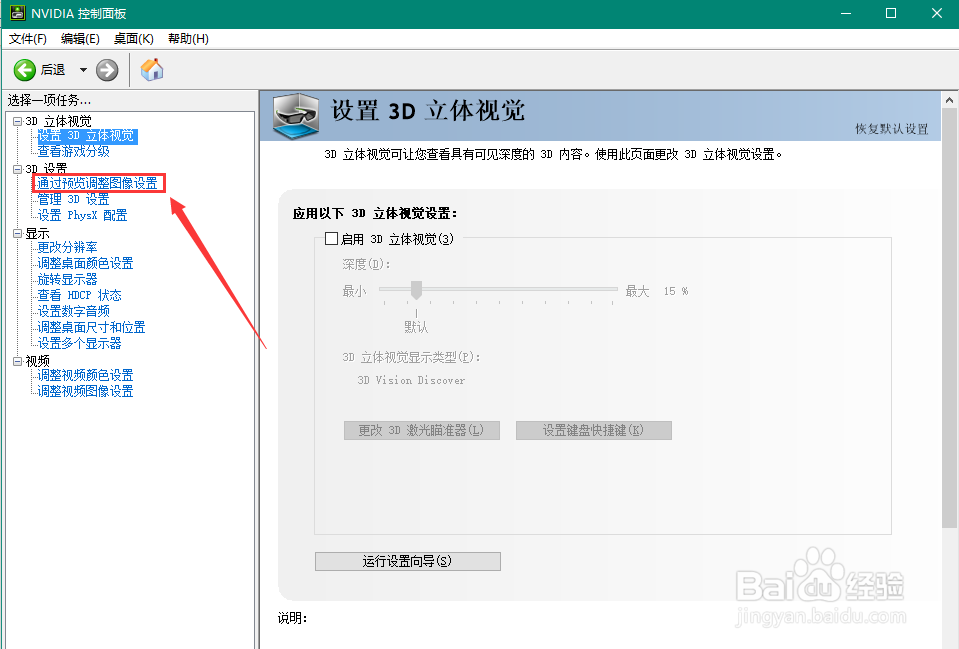Open 调整桌面颜色设置 task
The width and height of the screenshot is (959, 649).
(86, 263)
